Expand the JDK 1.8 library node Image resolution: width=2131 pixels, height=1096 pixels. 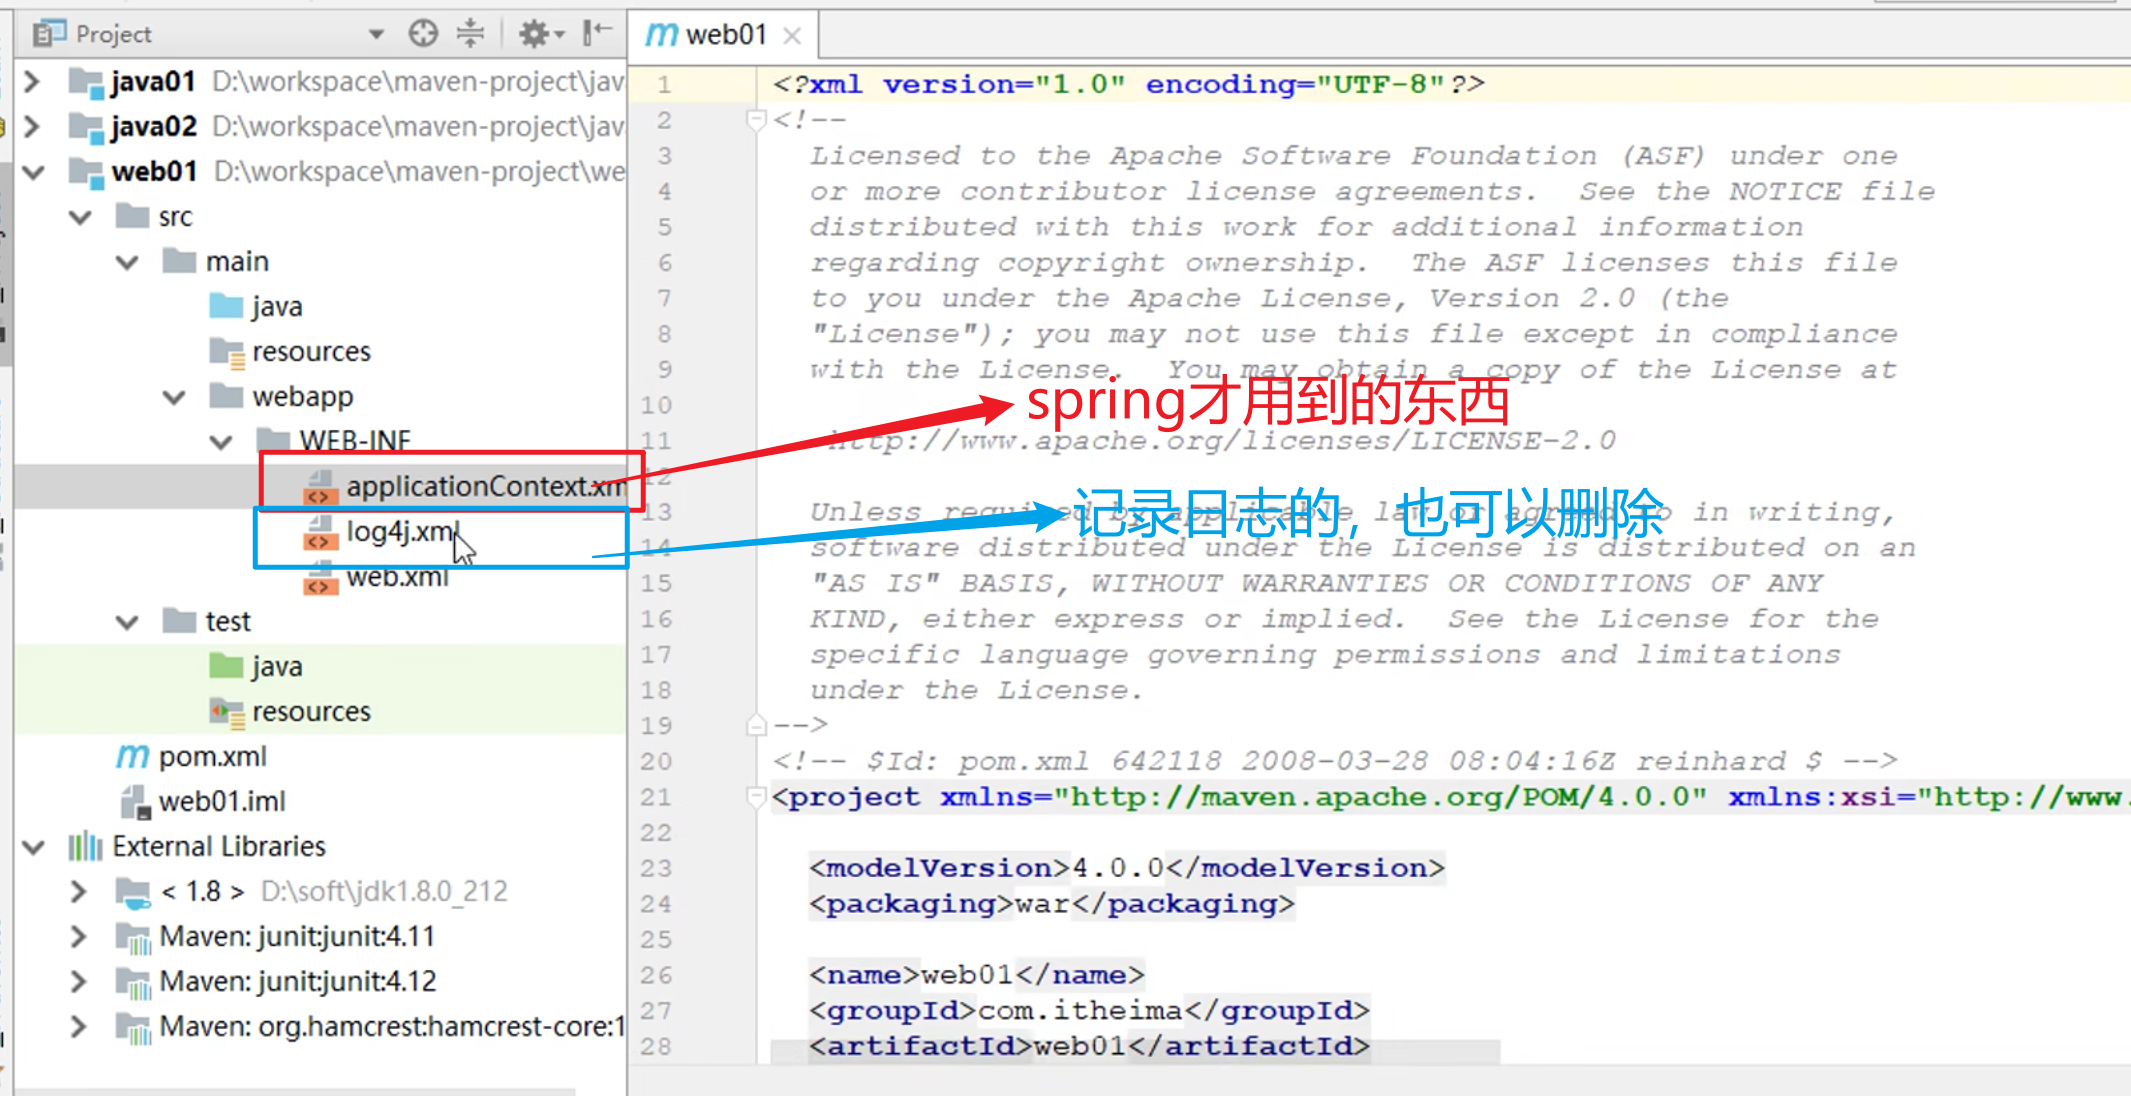tap(78, 891)
